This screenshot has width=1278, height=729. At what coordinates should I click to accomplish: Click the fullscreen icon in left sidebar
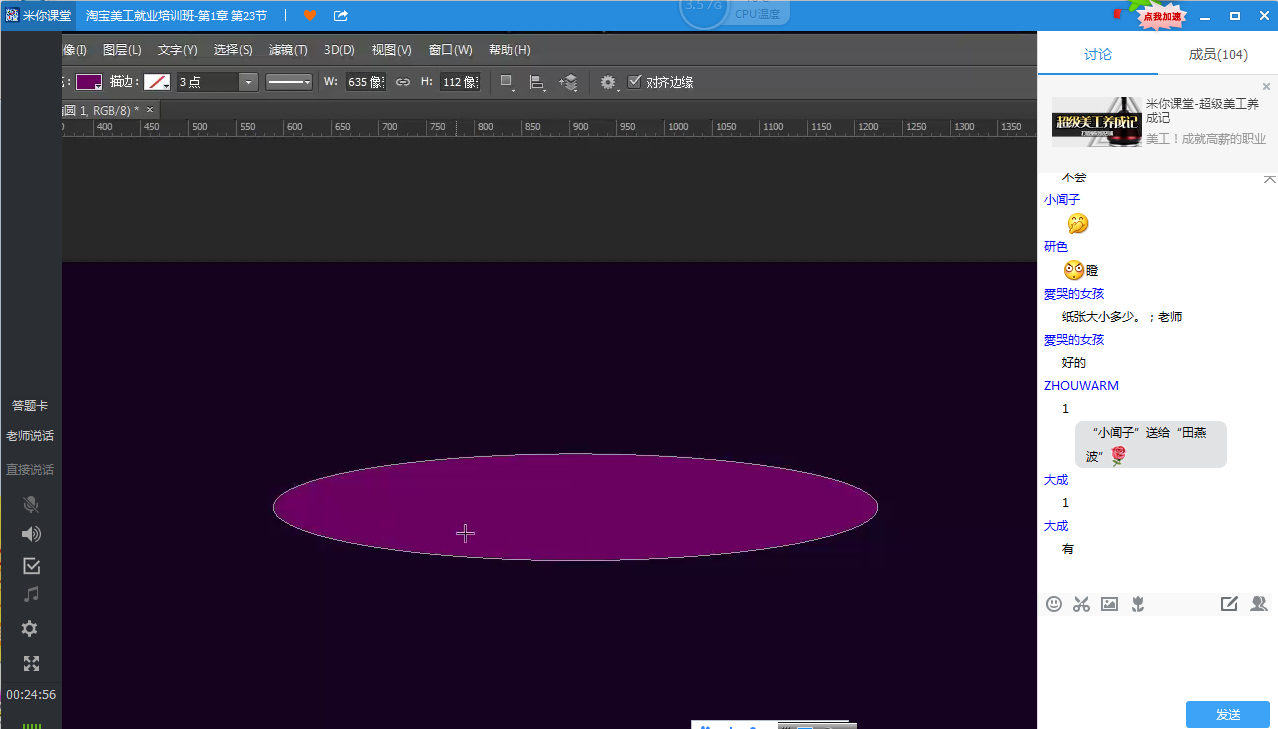tap(31, 663)
